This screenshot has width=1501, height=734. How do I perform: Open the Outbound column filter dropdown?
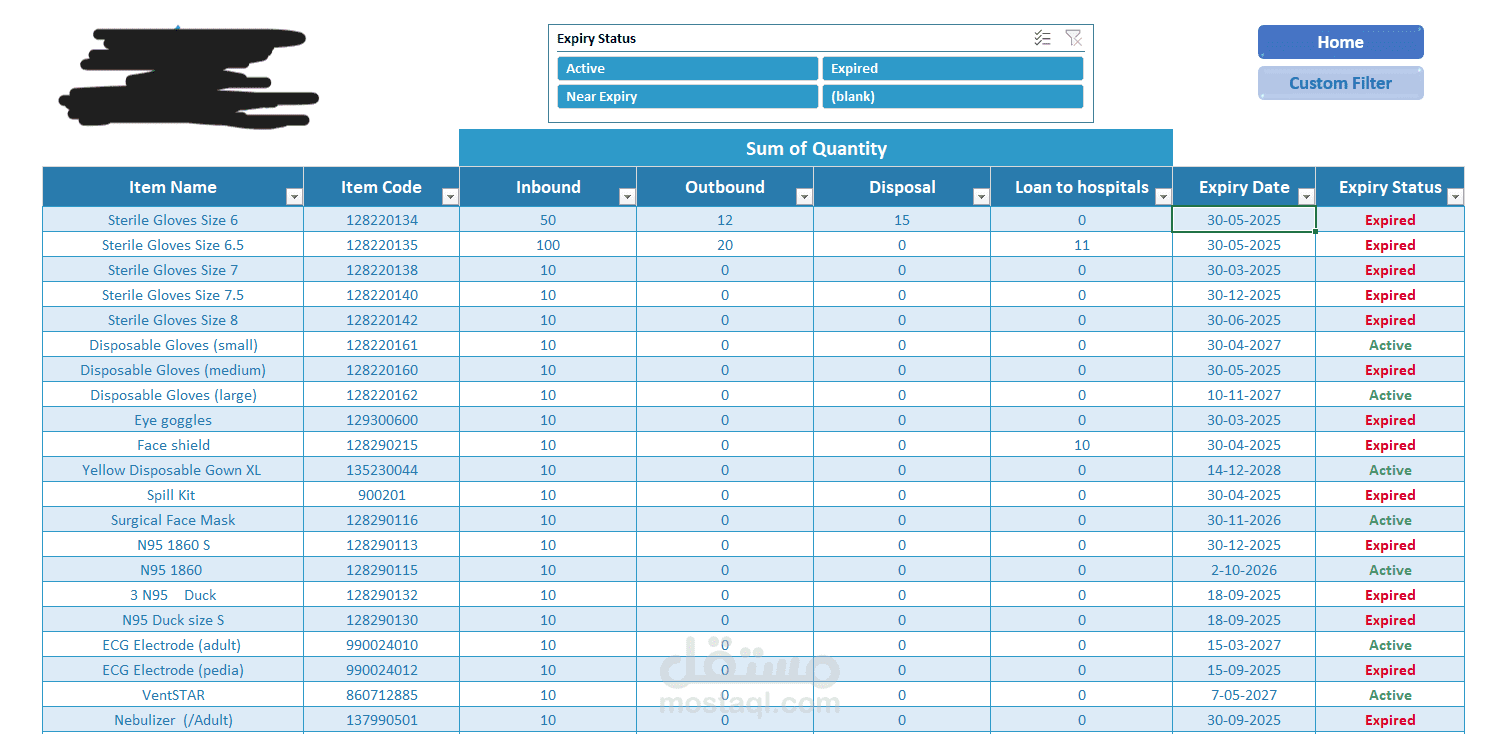click(804, 197)
